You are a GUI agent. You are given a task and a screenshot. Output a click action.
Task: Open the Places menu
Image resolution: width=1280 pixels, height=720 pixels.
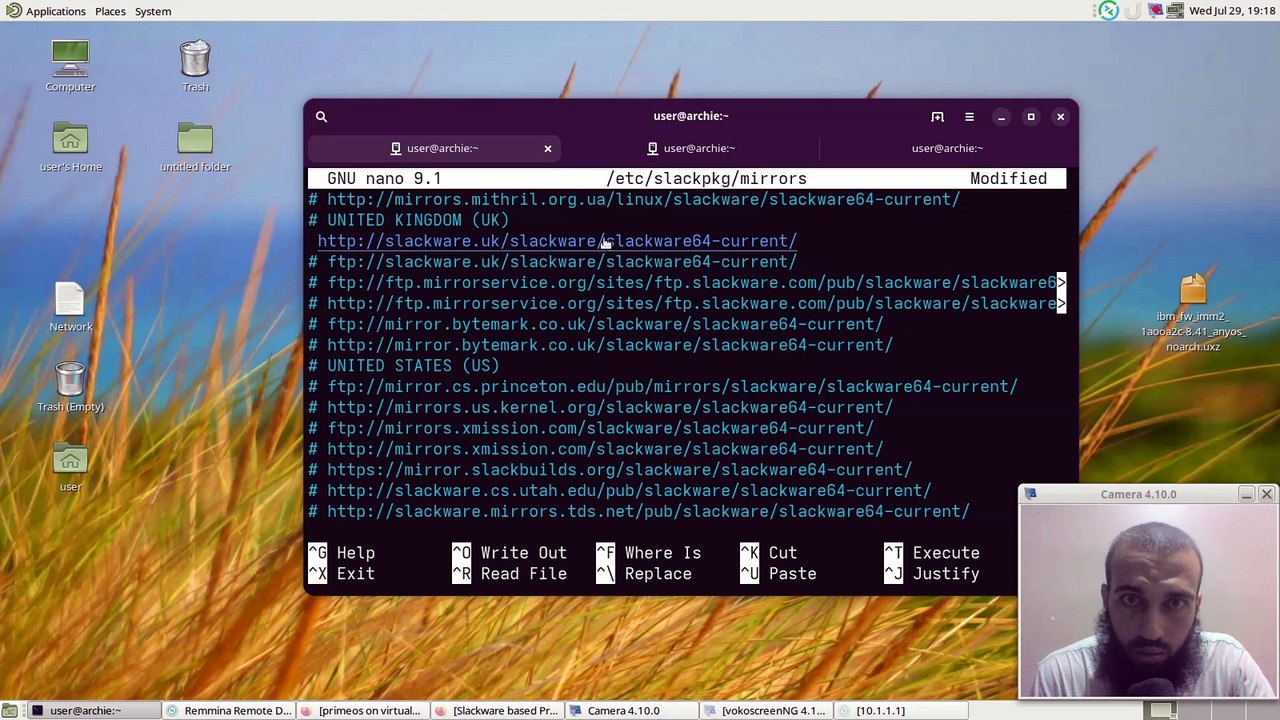pyautogui.click(x=110, y=11)
